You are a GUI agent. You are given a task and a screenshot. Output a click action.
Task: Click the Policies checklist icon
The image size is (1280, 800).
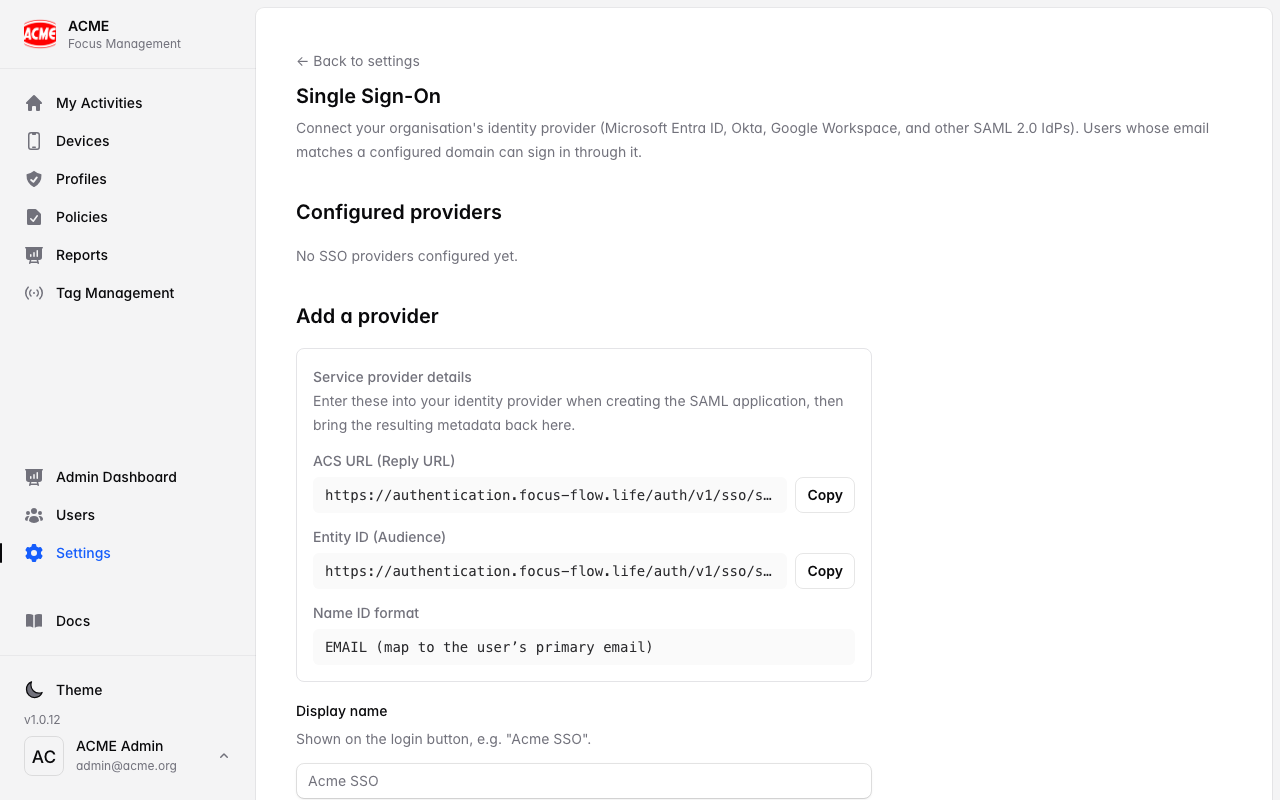click(x=34, y=217)
